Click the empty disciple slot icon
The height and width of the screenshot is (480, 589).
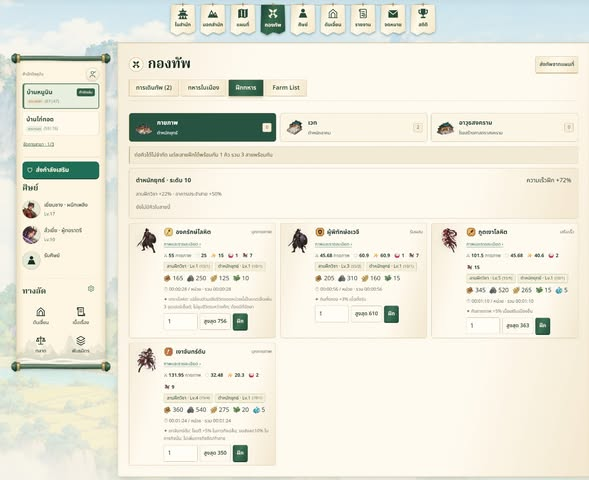(32, 260)
